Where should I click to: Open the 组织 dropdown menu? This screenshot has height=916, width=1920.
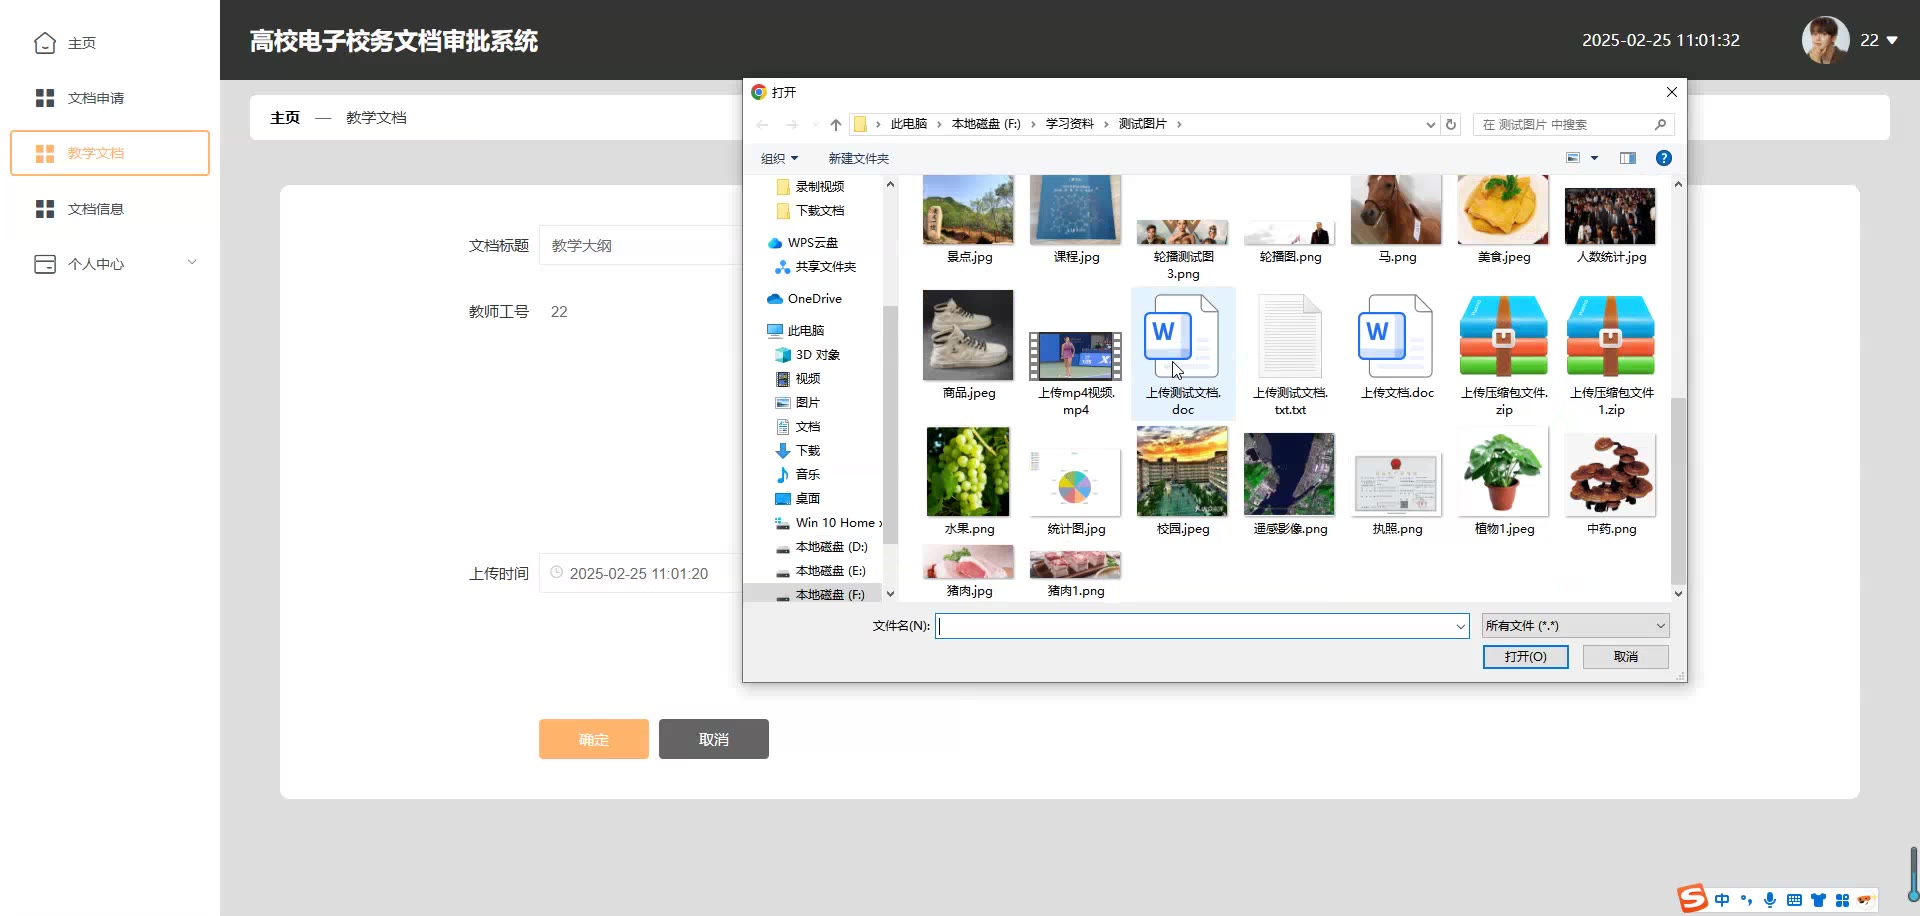[779, 158]
